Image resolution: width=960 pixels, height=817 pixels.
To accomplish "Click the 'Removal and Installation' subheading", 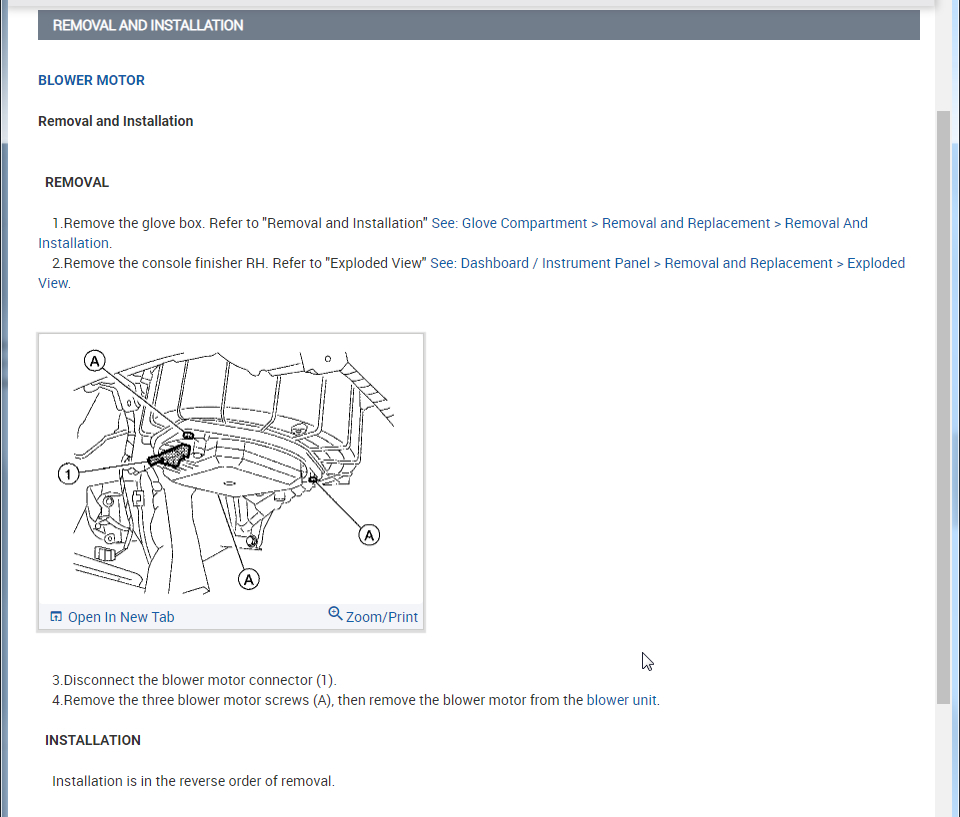I will [115, 121].
